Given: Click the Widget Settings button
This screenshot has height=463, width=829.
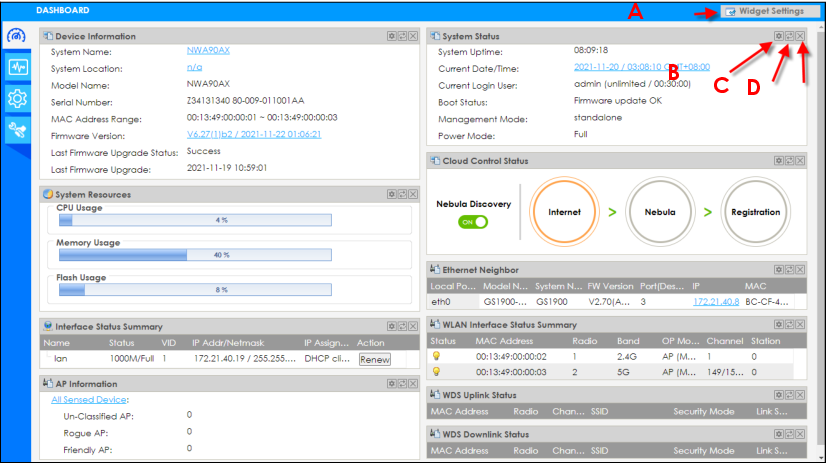Looking at the screenshot, I should click(764, 11).
